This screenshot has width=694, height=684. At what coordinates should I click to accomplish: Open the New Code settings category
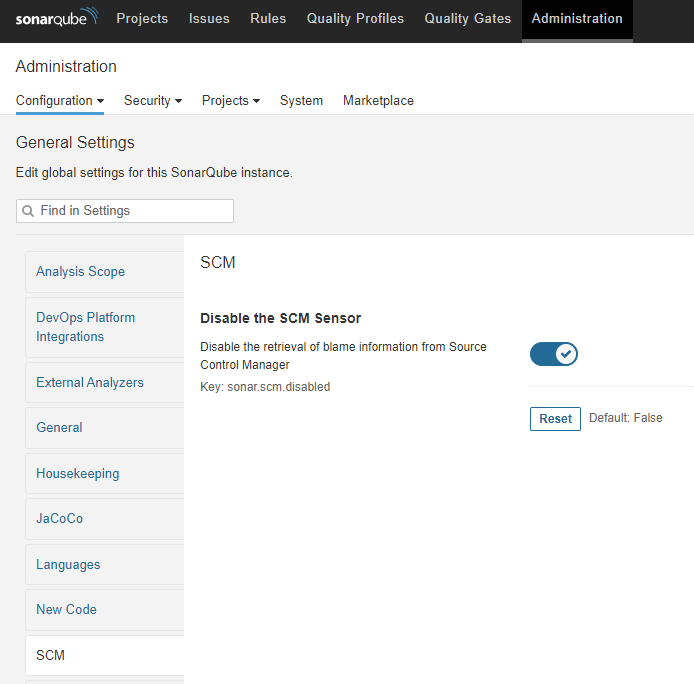[x=66, y=610]
